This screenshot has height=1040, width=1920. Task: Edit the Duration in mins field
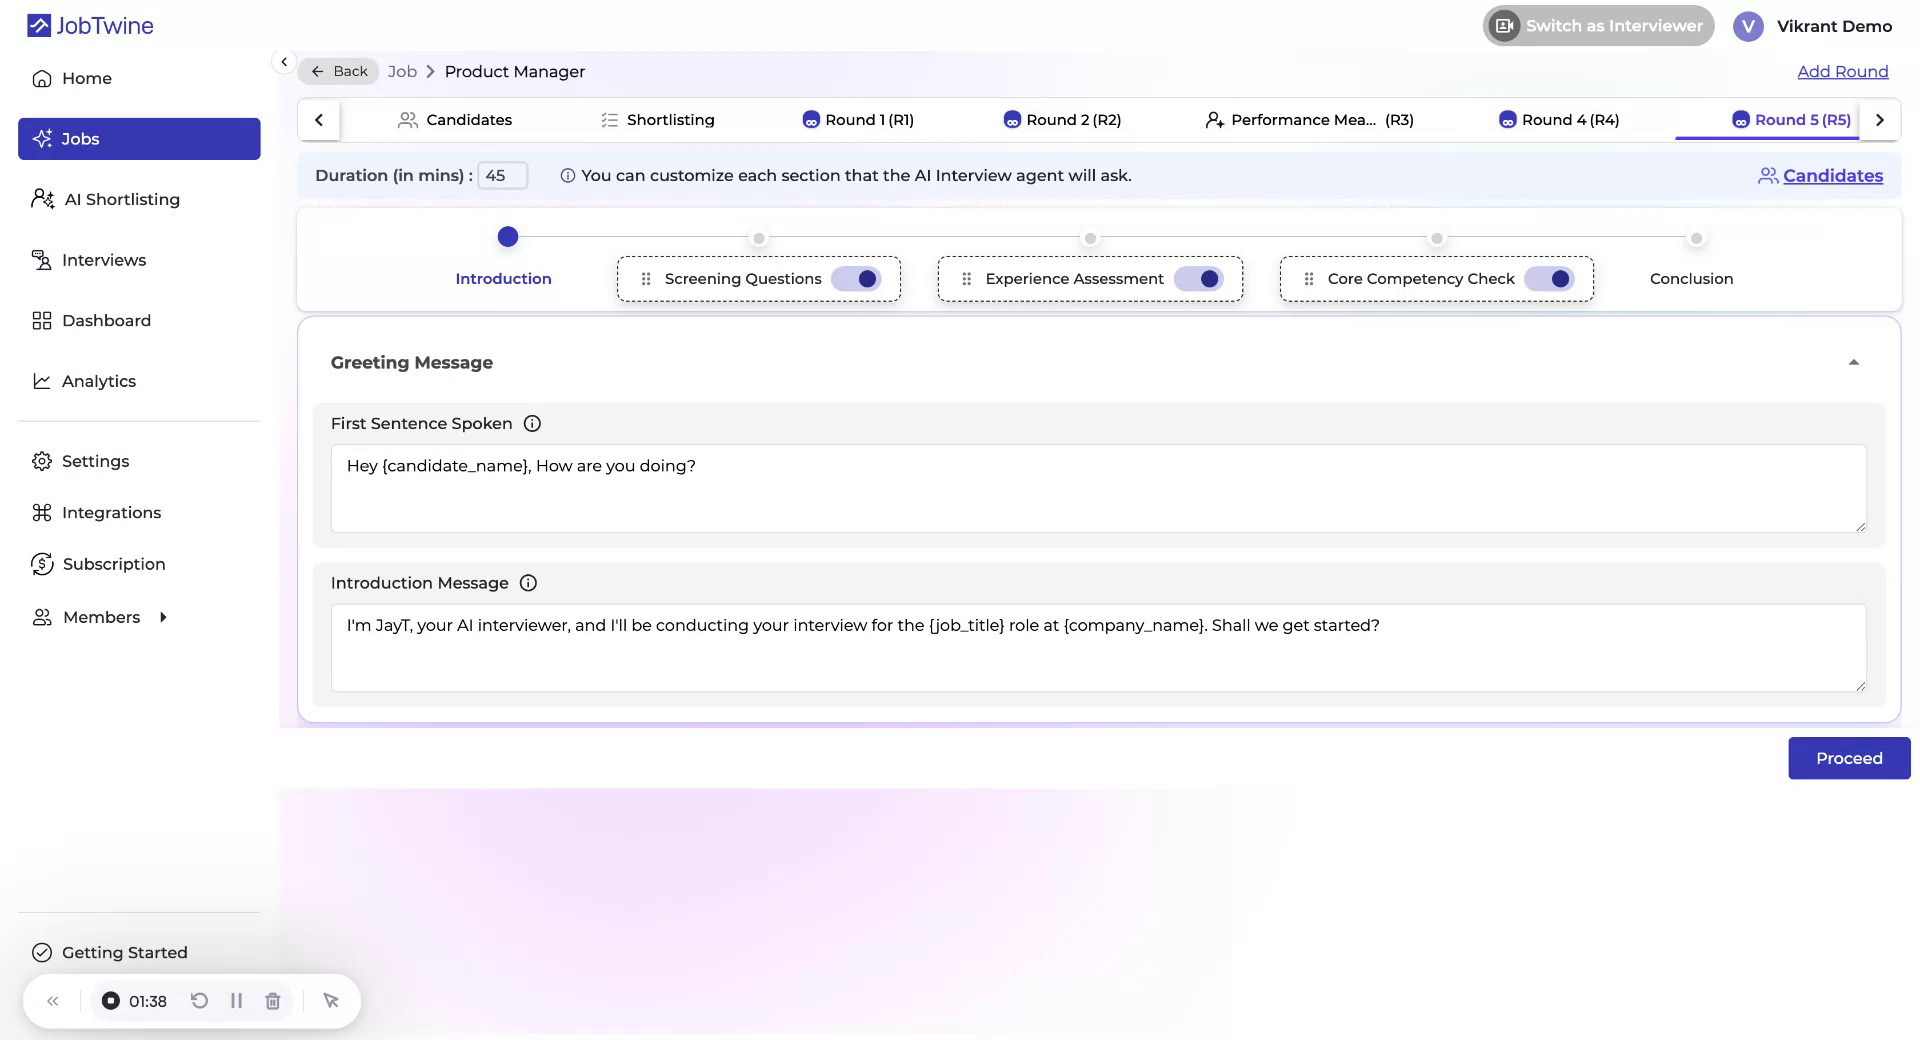501,175
